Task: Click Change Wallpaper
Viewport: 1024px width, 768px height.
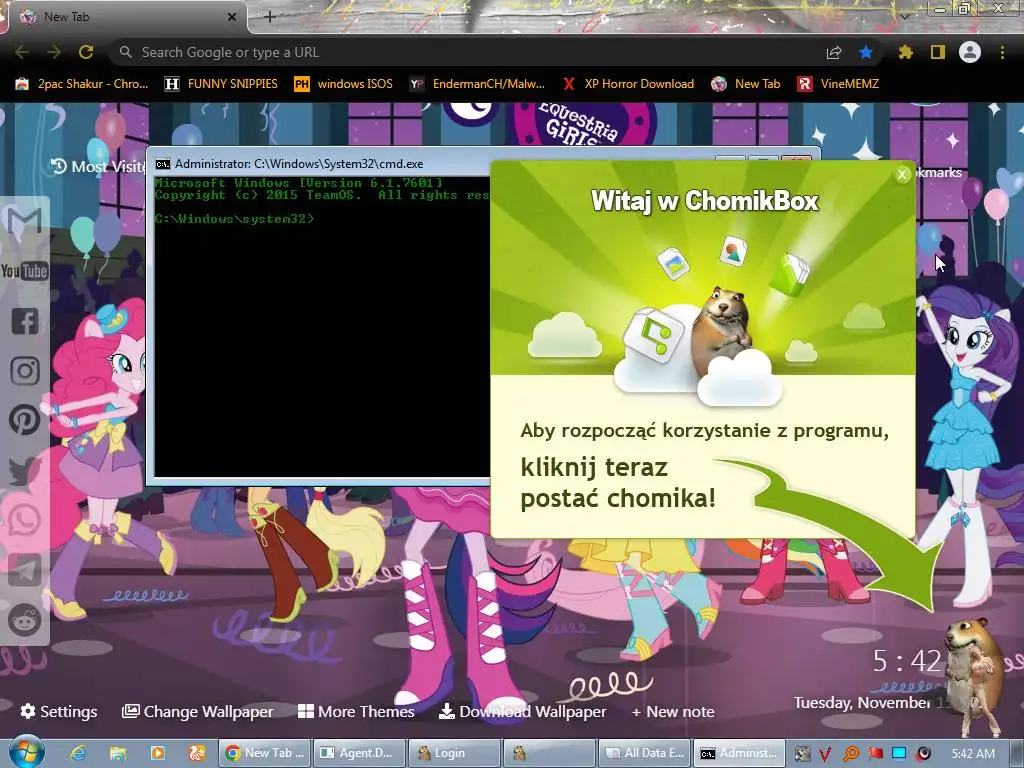Action: pyautogui.click(x=198, y=711)
